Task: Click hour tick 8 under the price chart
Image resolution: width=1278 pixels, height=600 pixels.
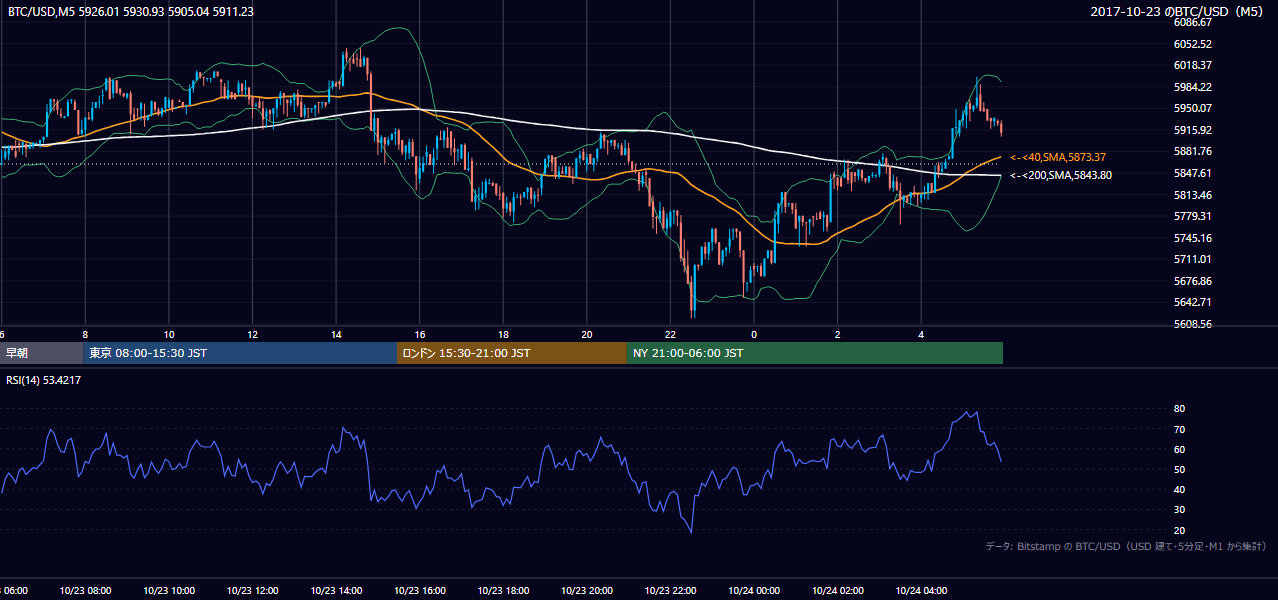Action: point(86,334)
